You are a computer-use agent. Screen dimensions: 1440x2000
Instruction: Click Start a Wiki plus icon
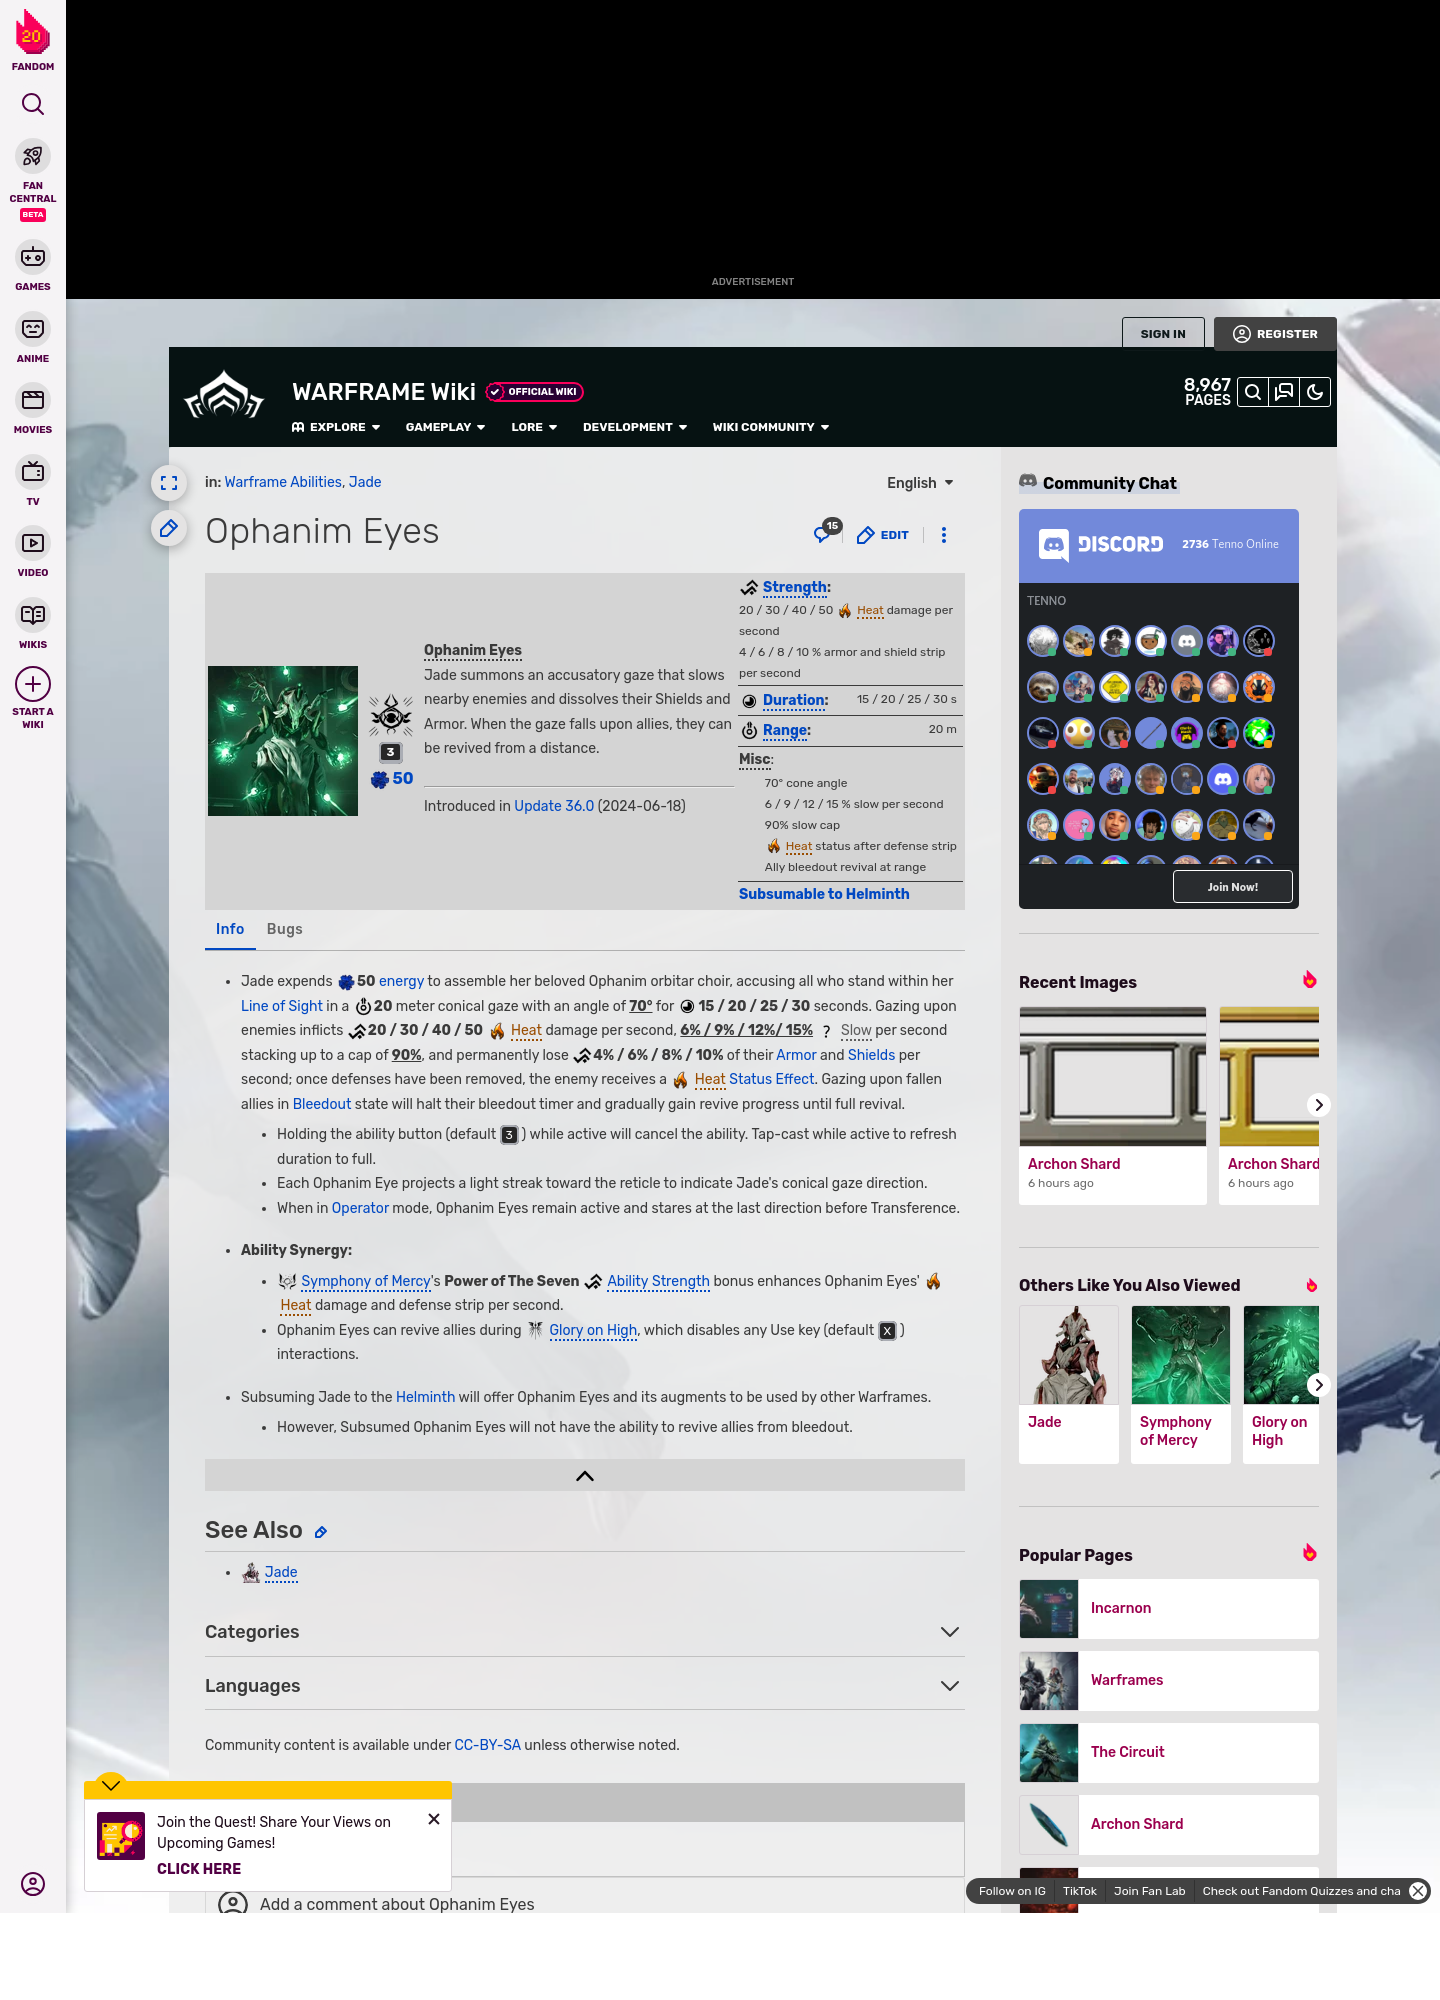pyautogui.click(x=33, y=684)
